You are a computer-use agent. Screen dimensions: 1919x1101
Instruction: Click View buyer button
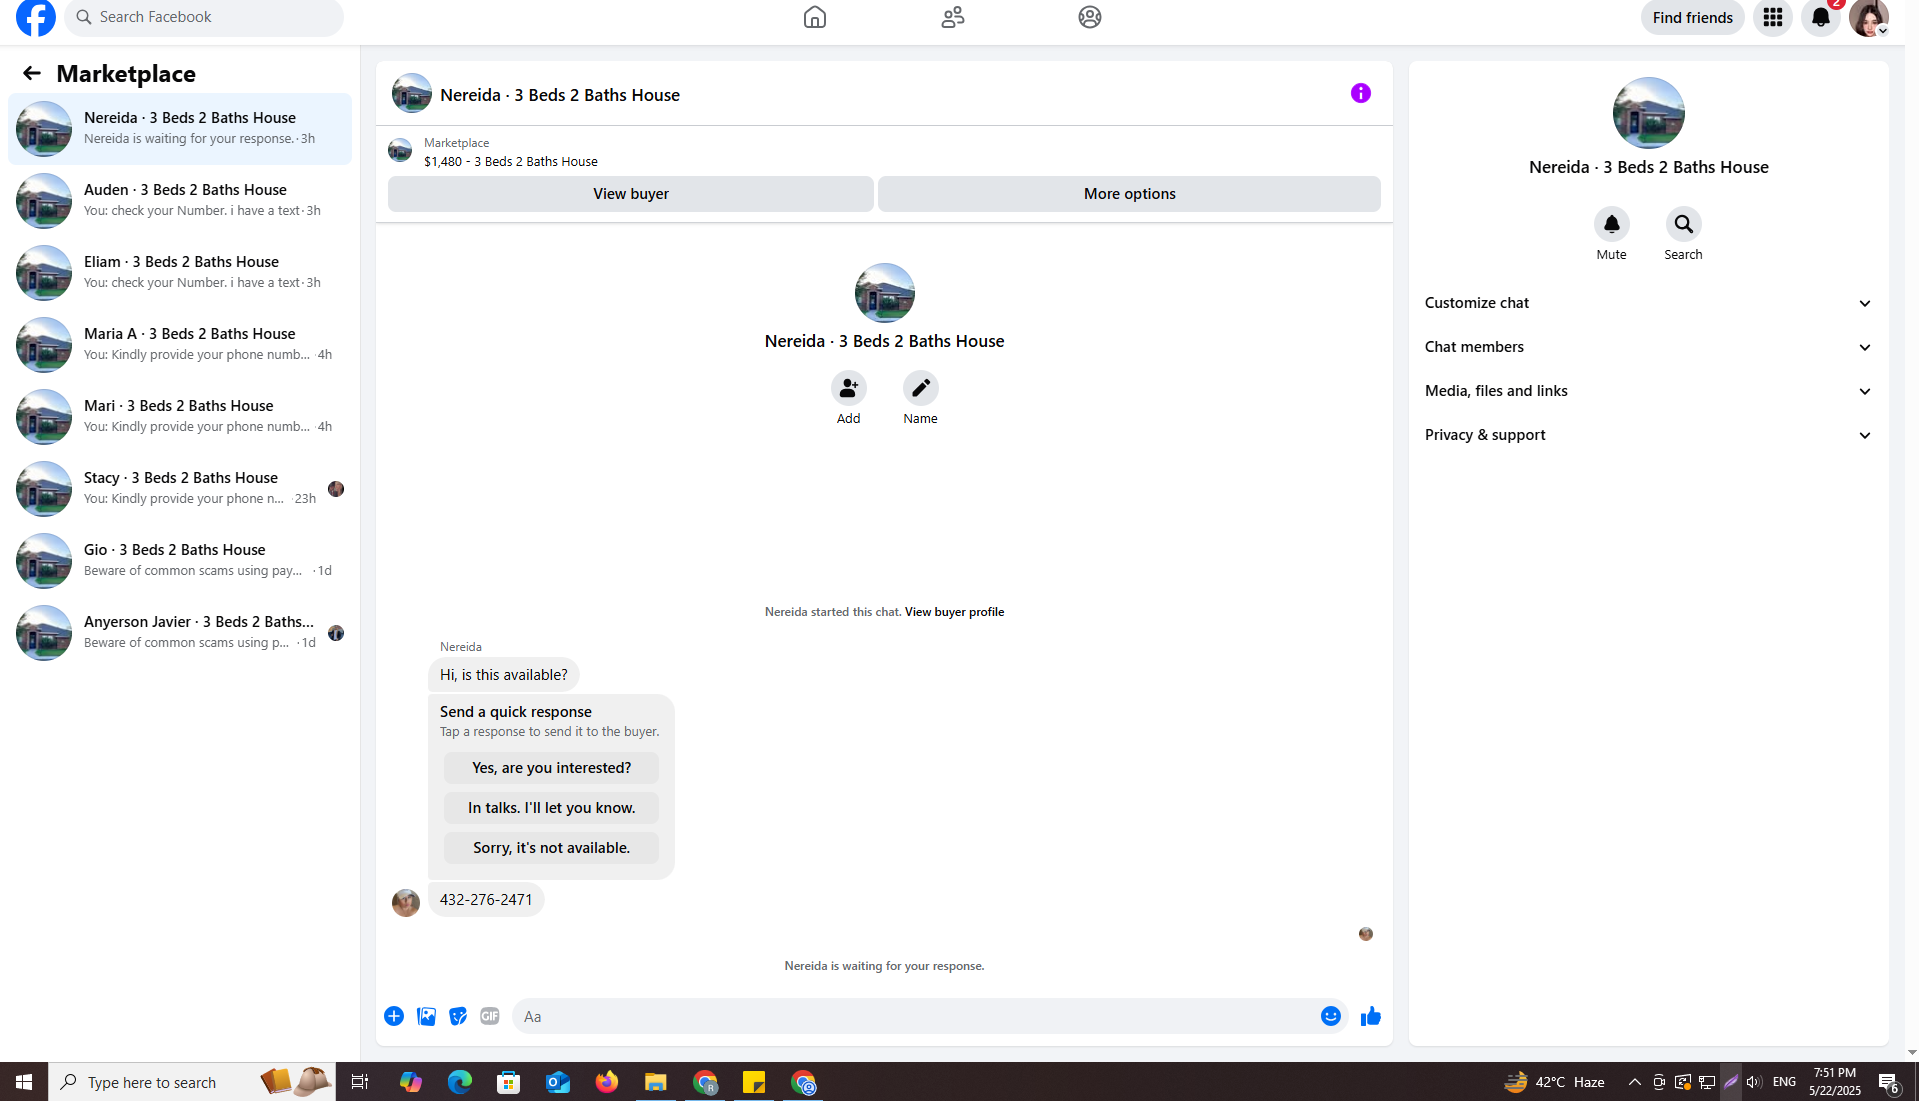(631, 194)
